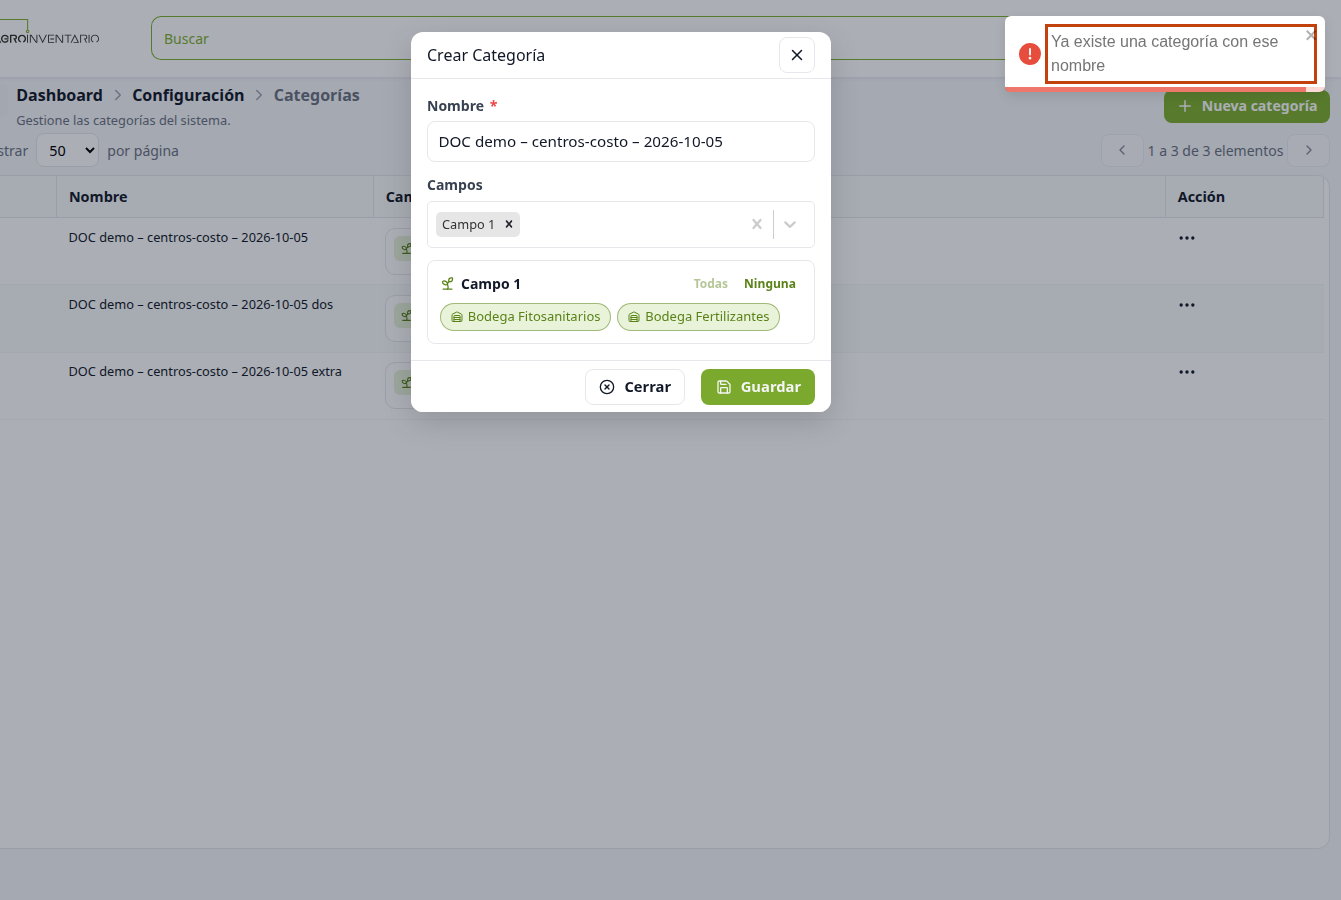Select Todas for Campo 1

(711, 284)
